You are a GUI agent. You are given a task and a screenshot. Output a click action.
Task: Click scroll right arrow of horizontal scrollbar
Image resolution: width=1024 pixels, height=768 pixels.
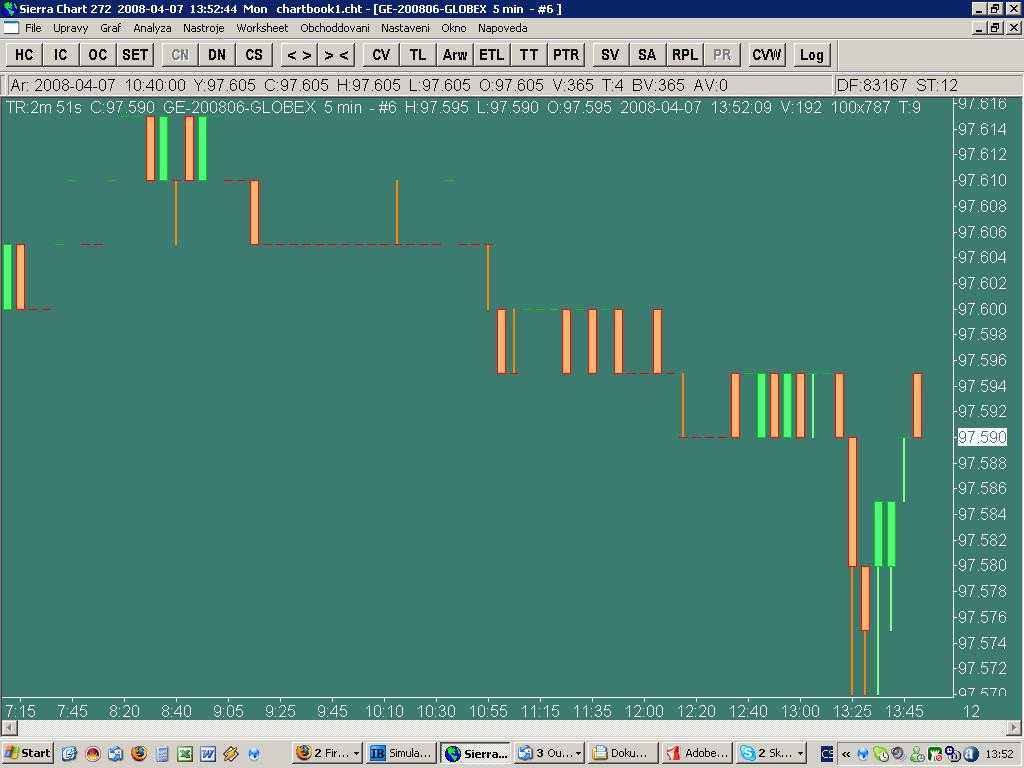(x=1014, y=728)
